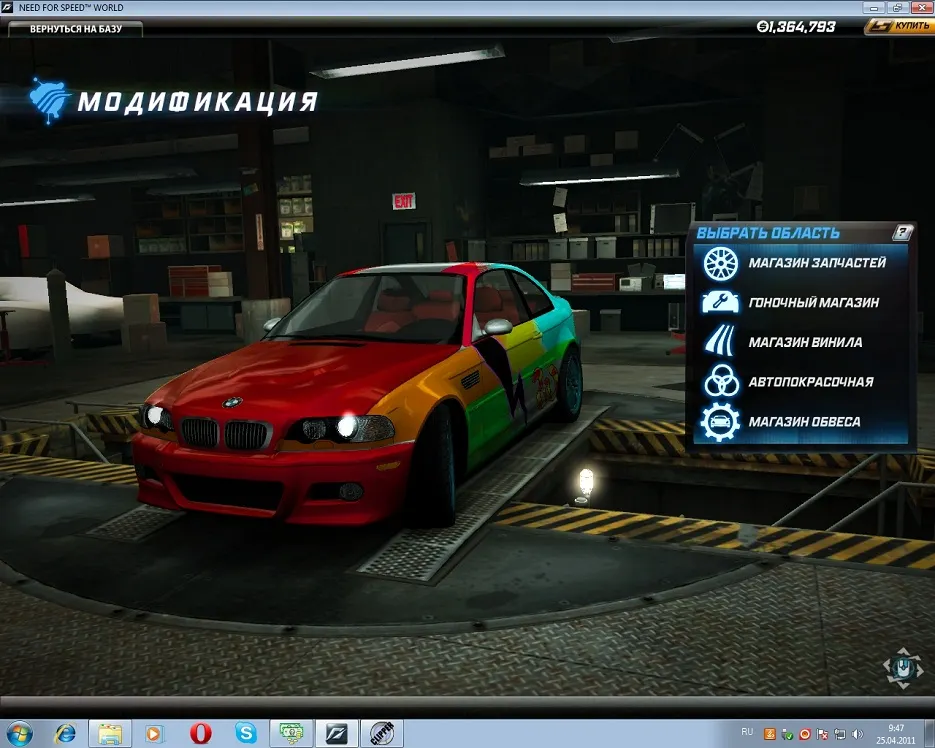Click the three-circles paint icon
Image resolution: width=935 pixels, height=748 pixels.
pyautogui.click(x=721, y=382)
